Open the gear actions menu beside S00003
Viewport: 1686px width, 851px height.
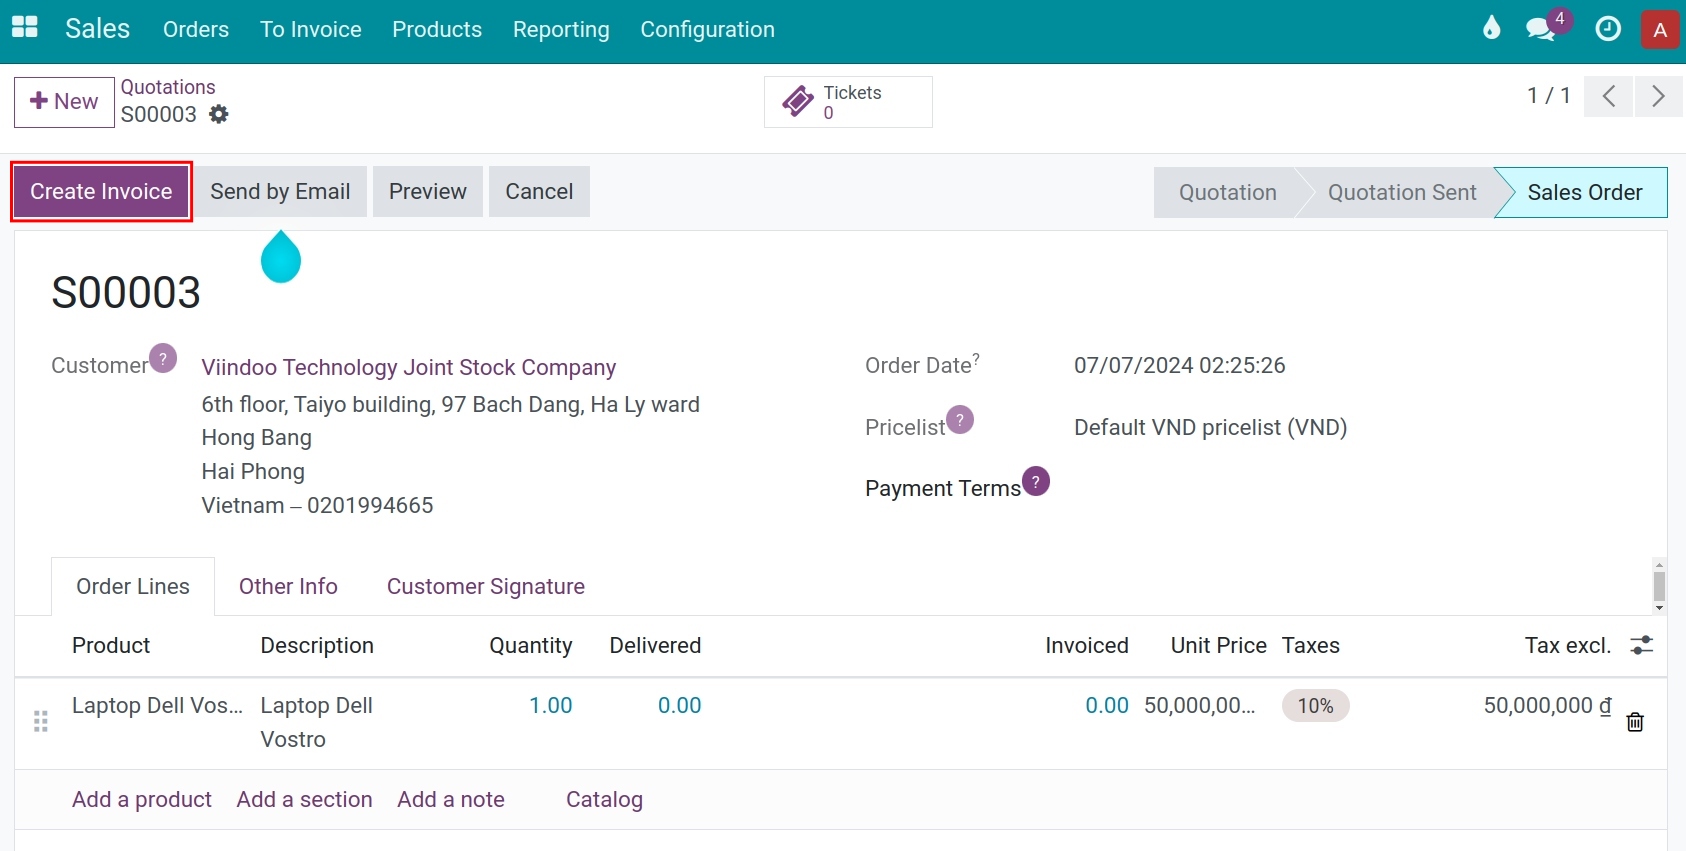pos(219,114)
